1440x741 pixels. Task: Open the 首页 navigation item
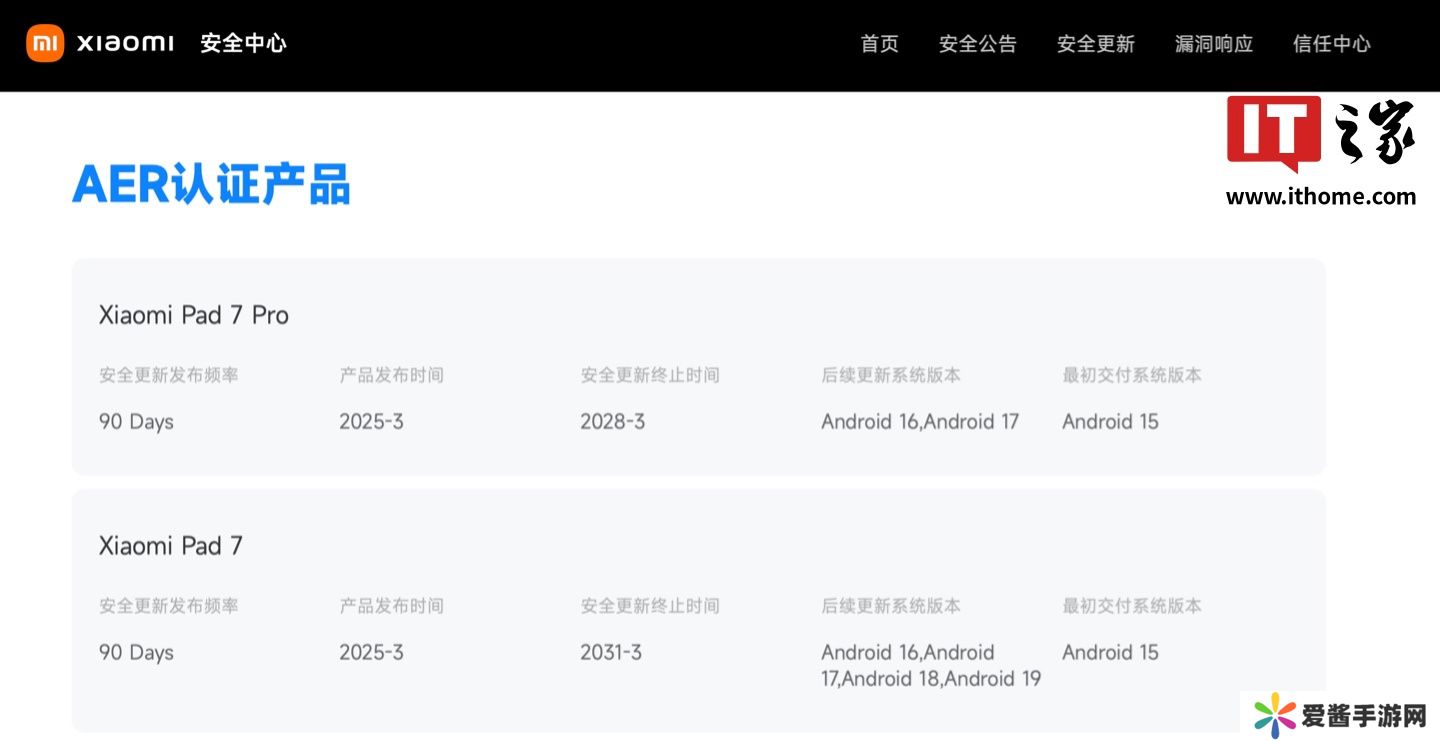(x=879, y=44)
